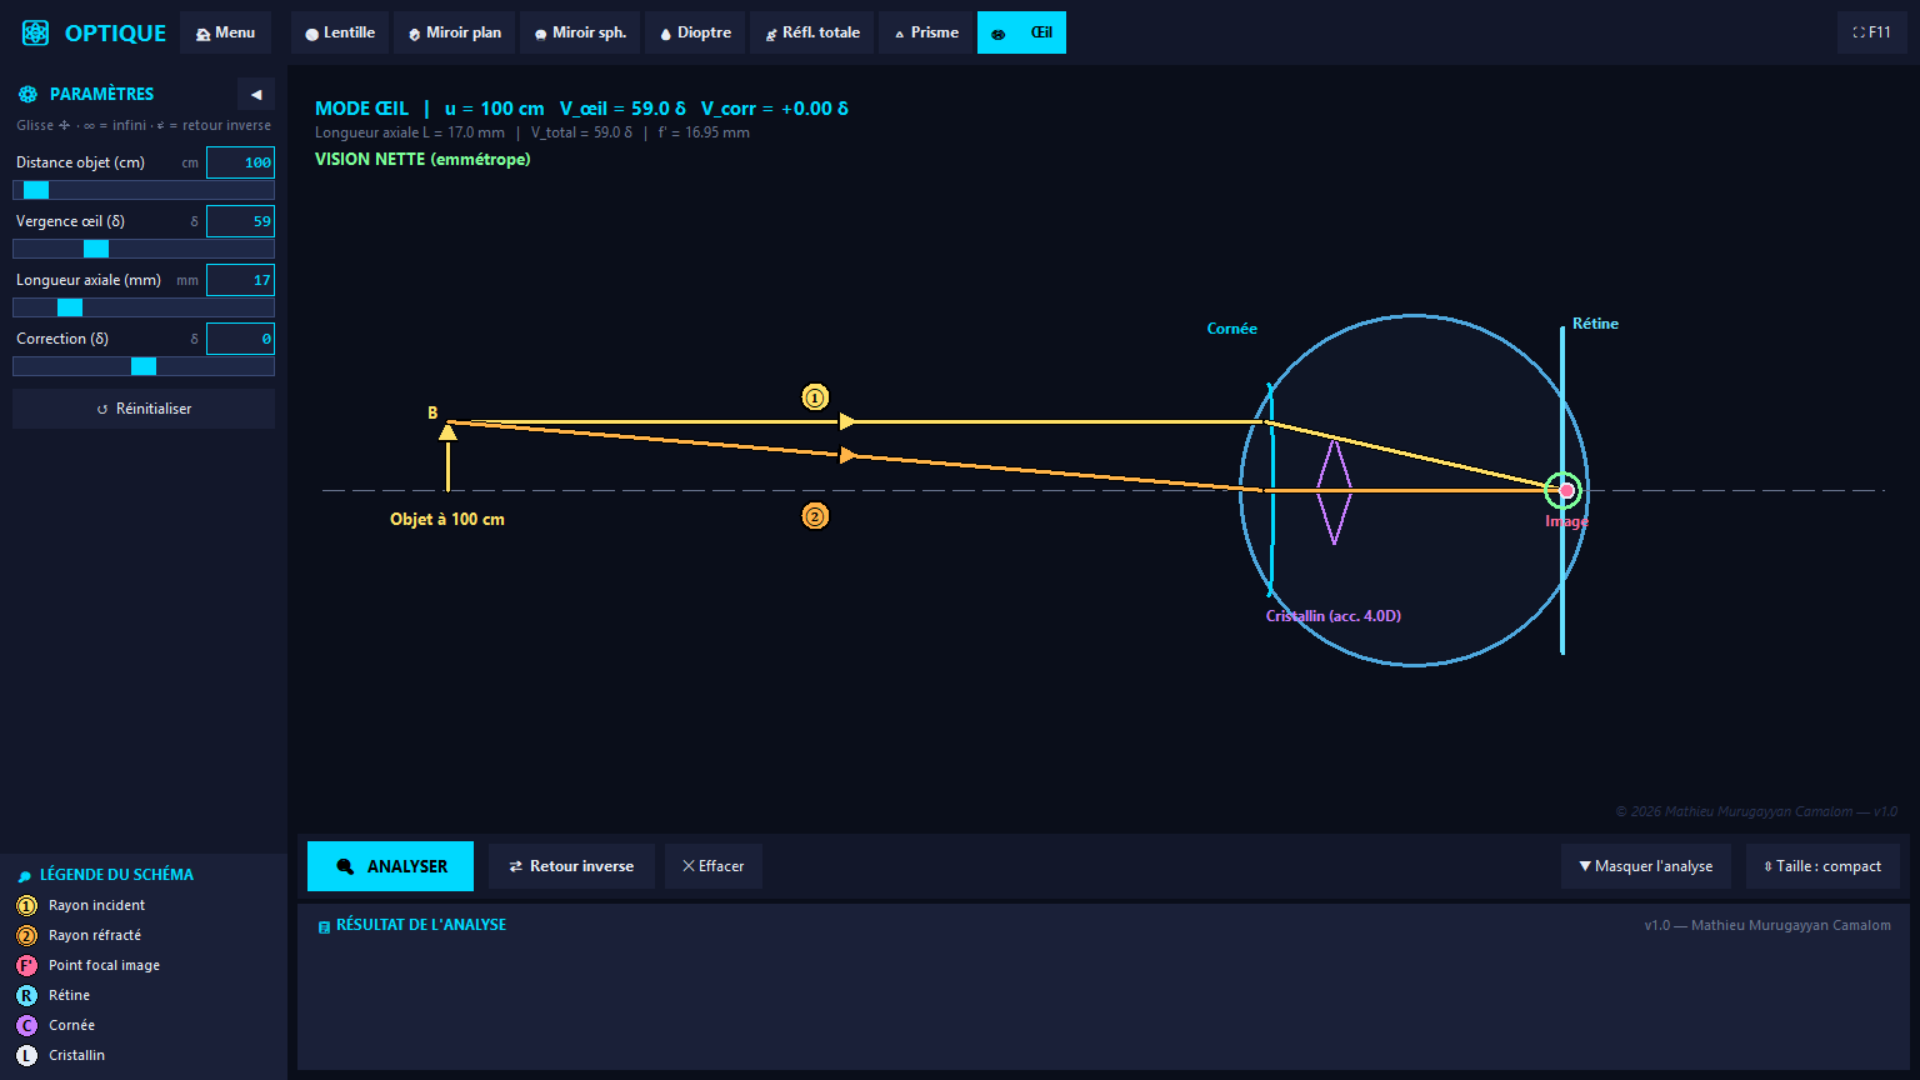The image size is (1920, 1080).
Task: Open the Menu button
Action: coord(225,33)
